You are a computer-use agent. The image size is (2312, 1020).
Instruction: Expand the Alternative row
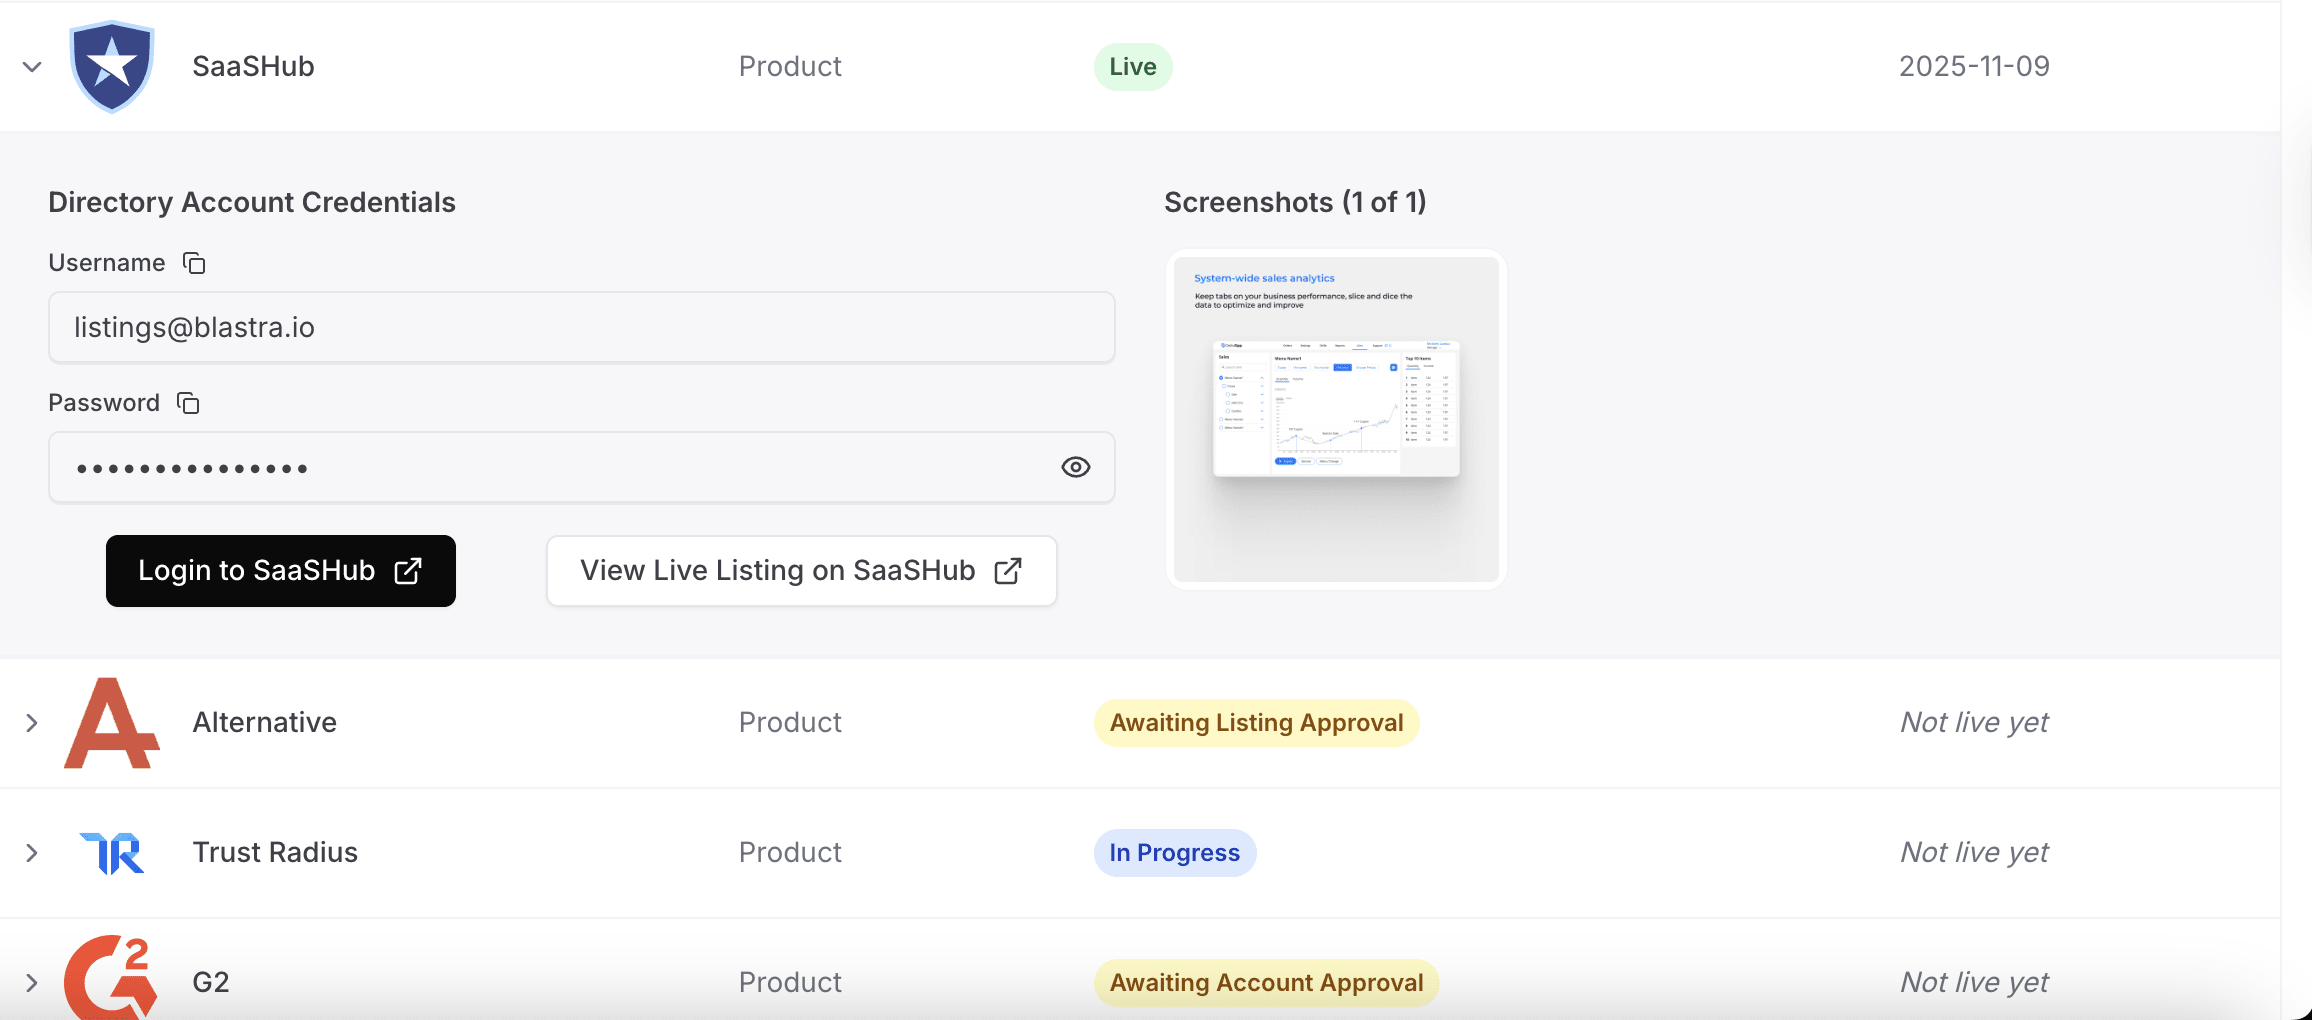(32, 723)
